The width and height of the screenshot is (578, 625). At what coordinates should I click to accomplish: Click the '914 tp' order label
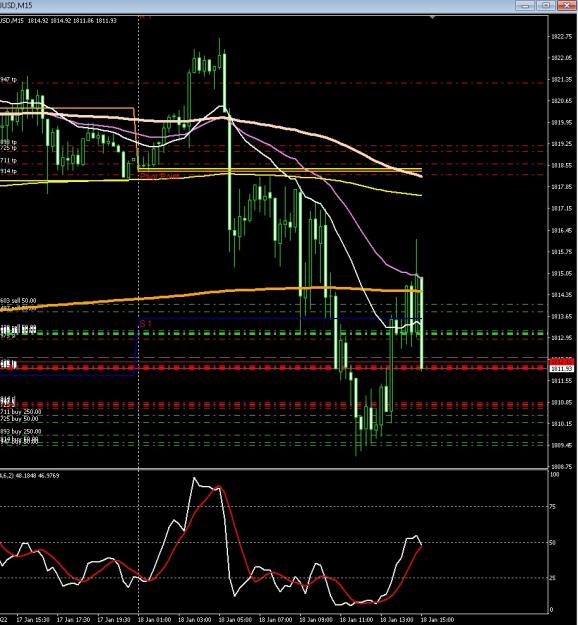[8, 171]
